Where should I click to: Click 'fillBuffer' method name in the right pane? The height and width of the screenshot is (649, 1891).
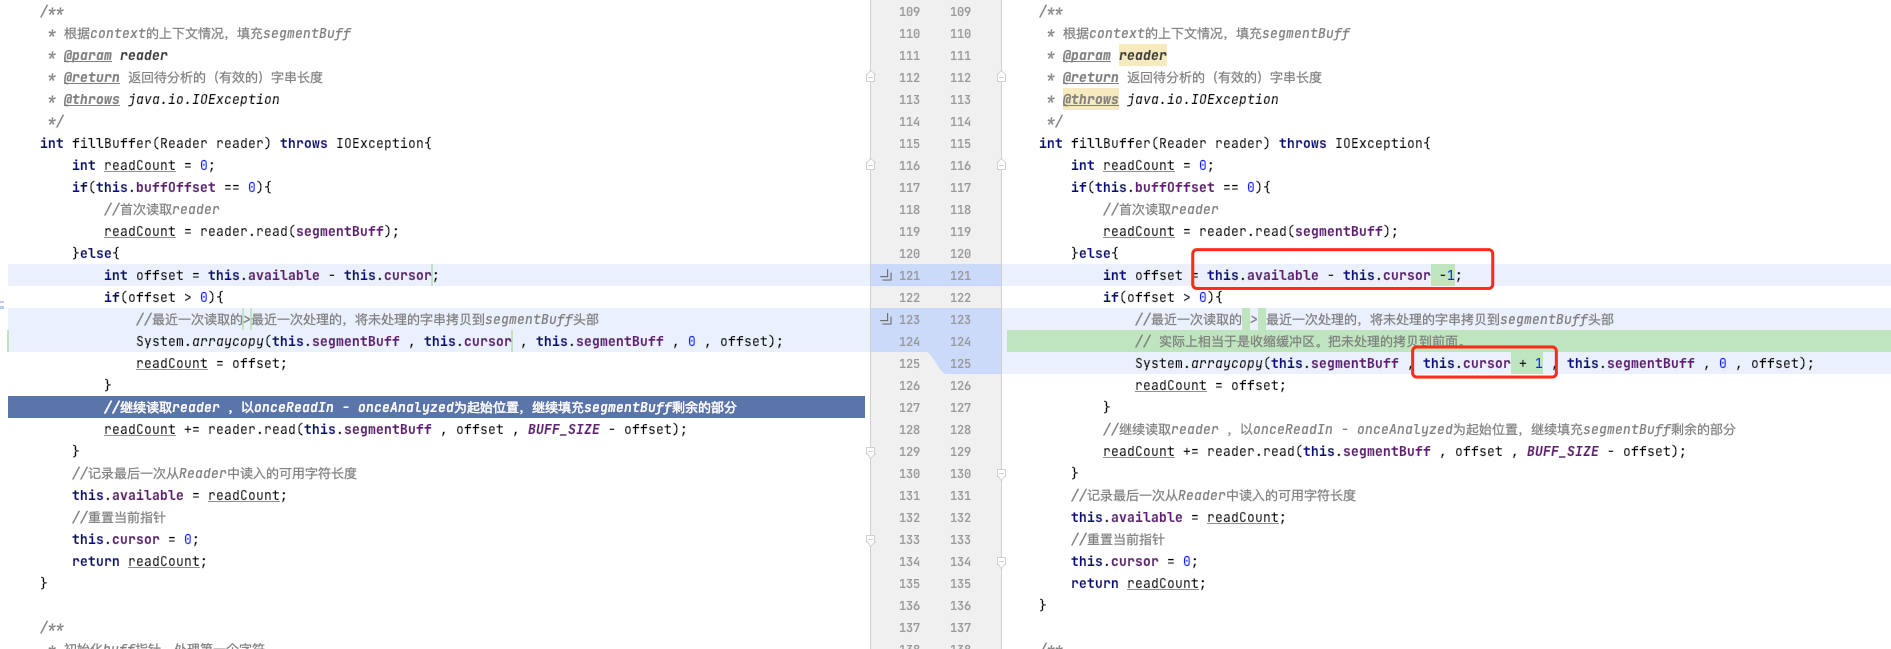[1111, 143]
